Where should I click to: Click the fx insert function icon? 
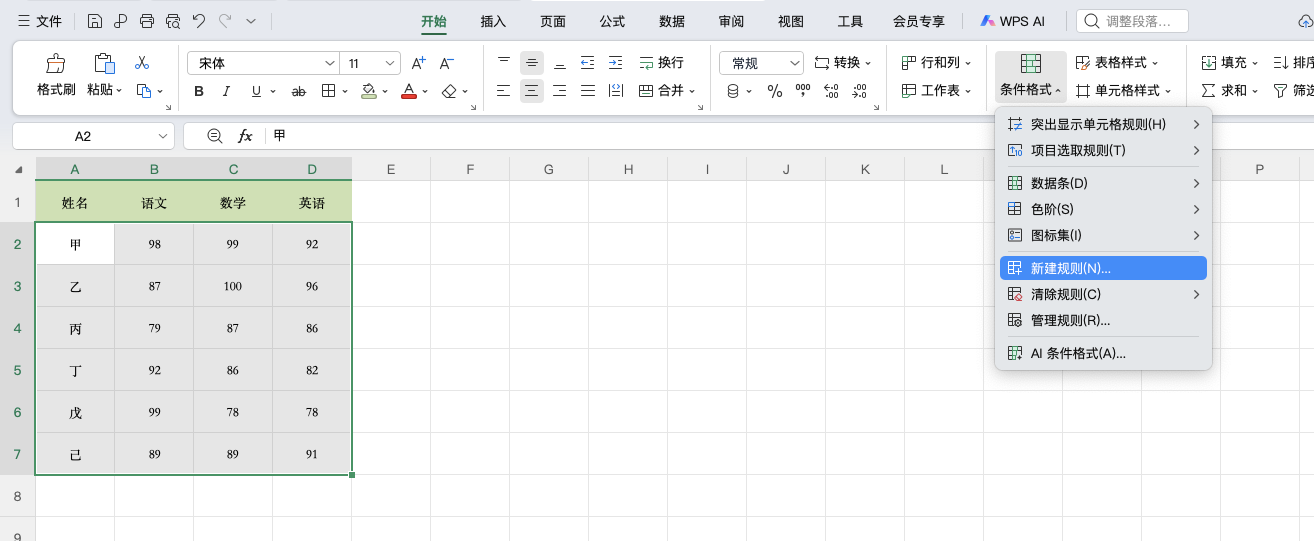[245, 136]
